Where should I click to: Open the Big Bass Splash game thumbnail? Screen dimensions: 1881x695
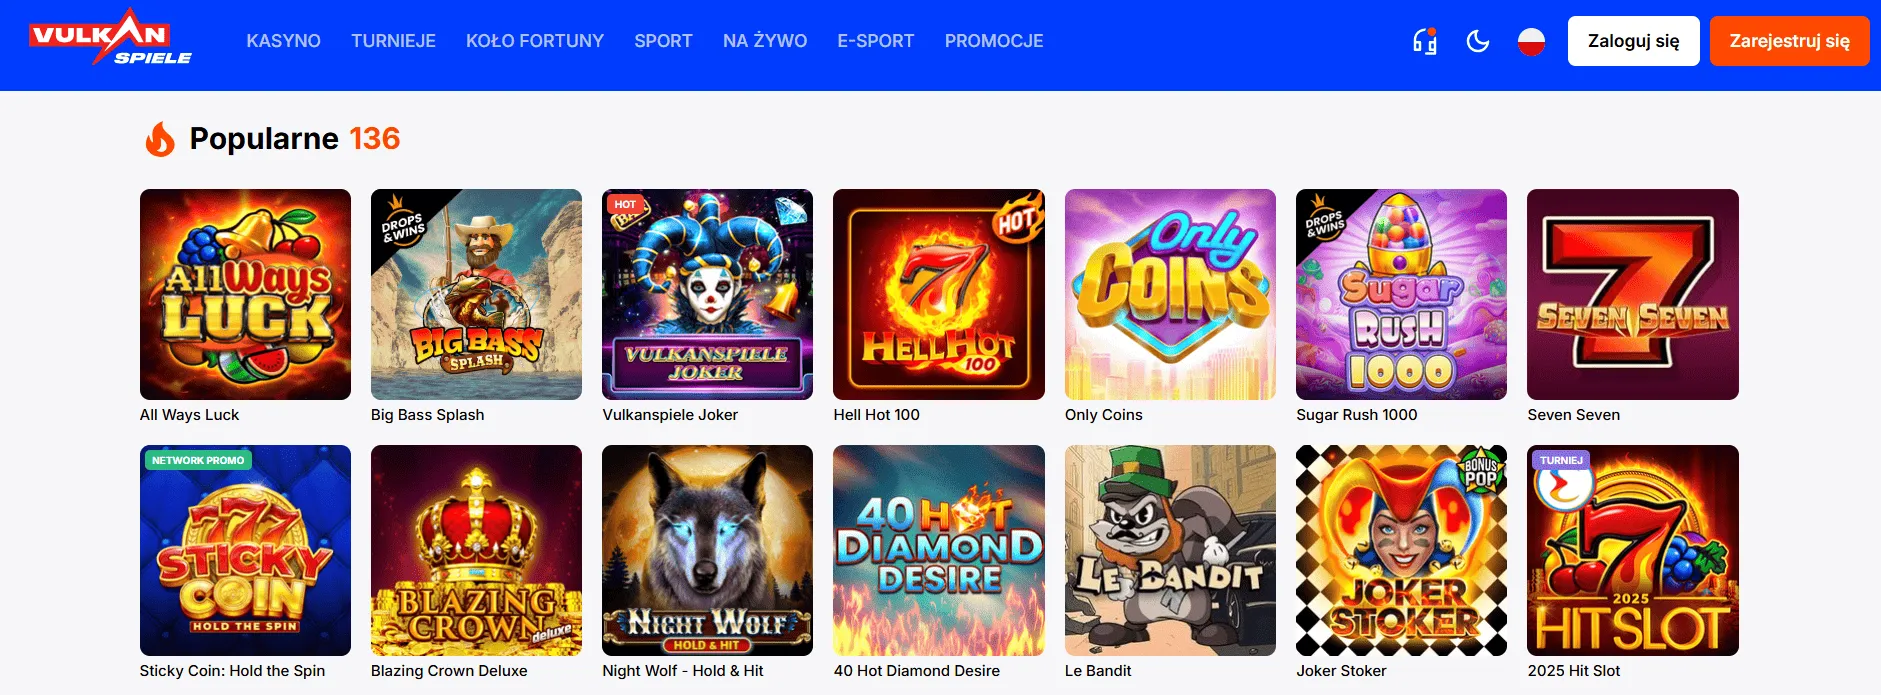[476, 294]
